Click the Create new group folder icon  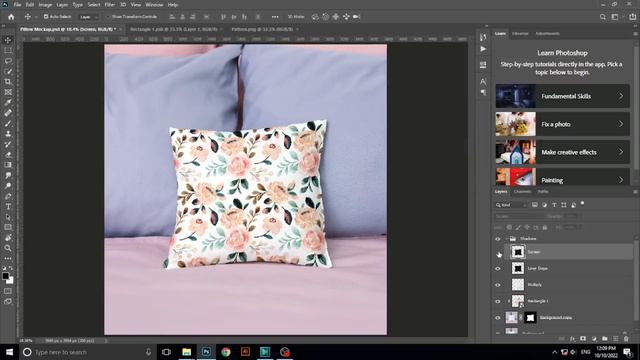[x=604, y=339]
